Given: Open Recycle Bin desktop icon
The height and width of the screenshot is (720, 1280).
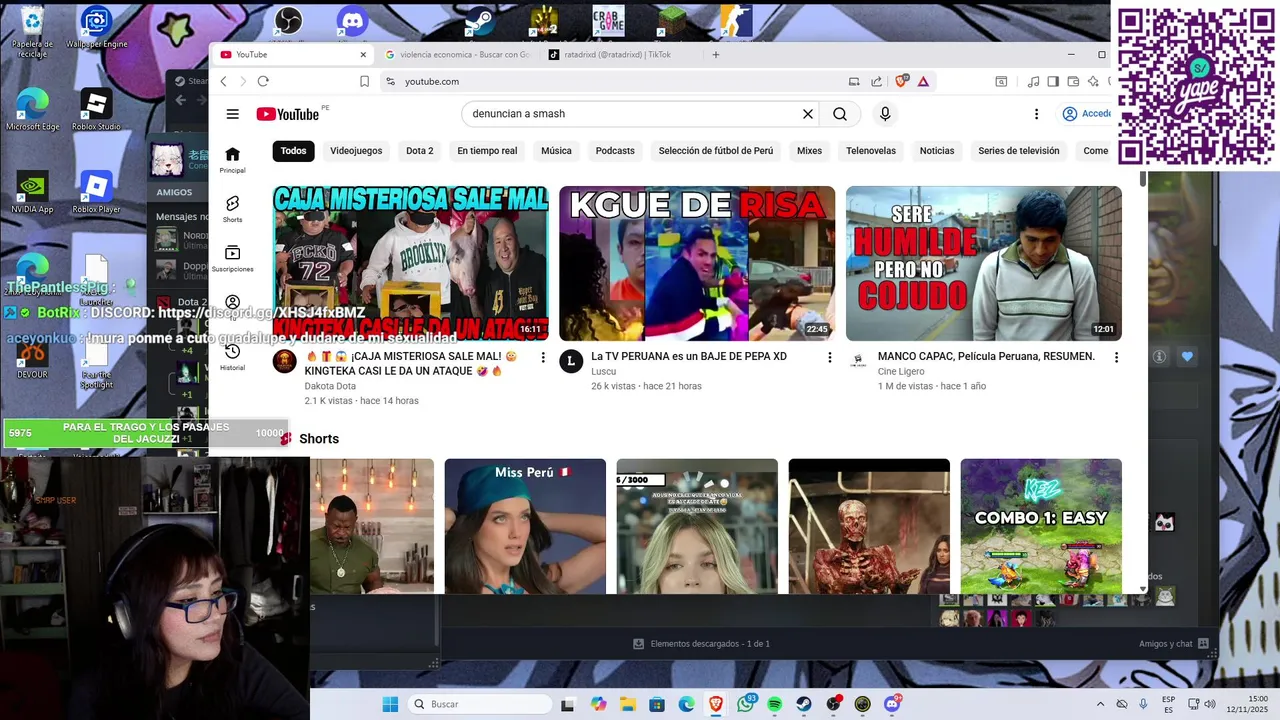Looking at the screenshot, I should [32, 31].
